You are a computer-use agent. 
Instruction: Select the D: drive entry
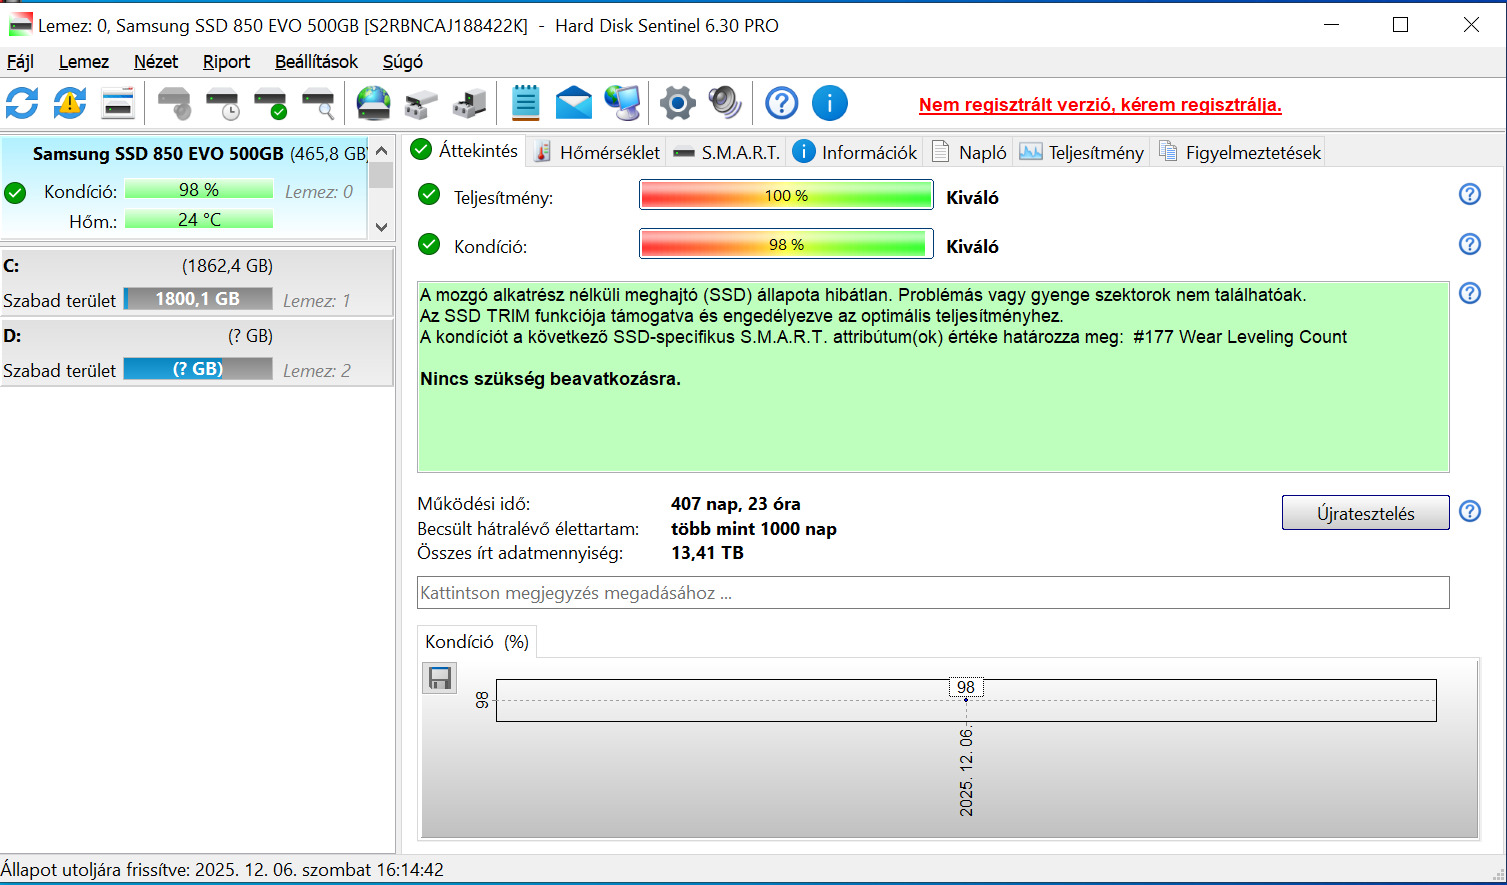pyautogui.click(x=197, y=353)
